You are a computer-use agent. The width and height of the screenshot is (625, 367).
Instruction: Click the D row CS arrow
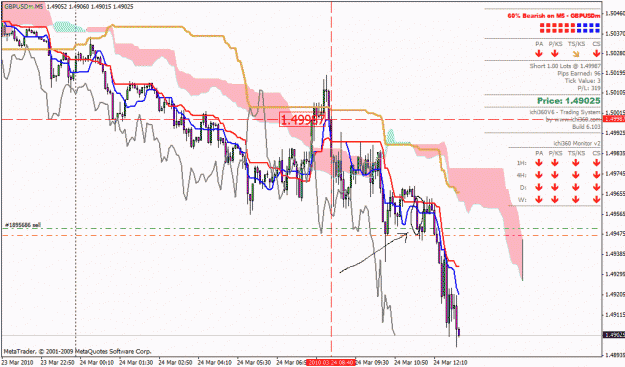pyautogui.click(x=596, y=187)
